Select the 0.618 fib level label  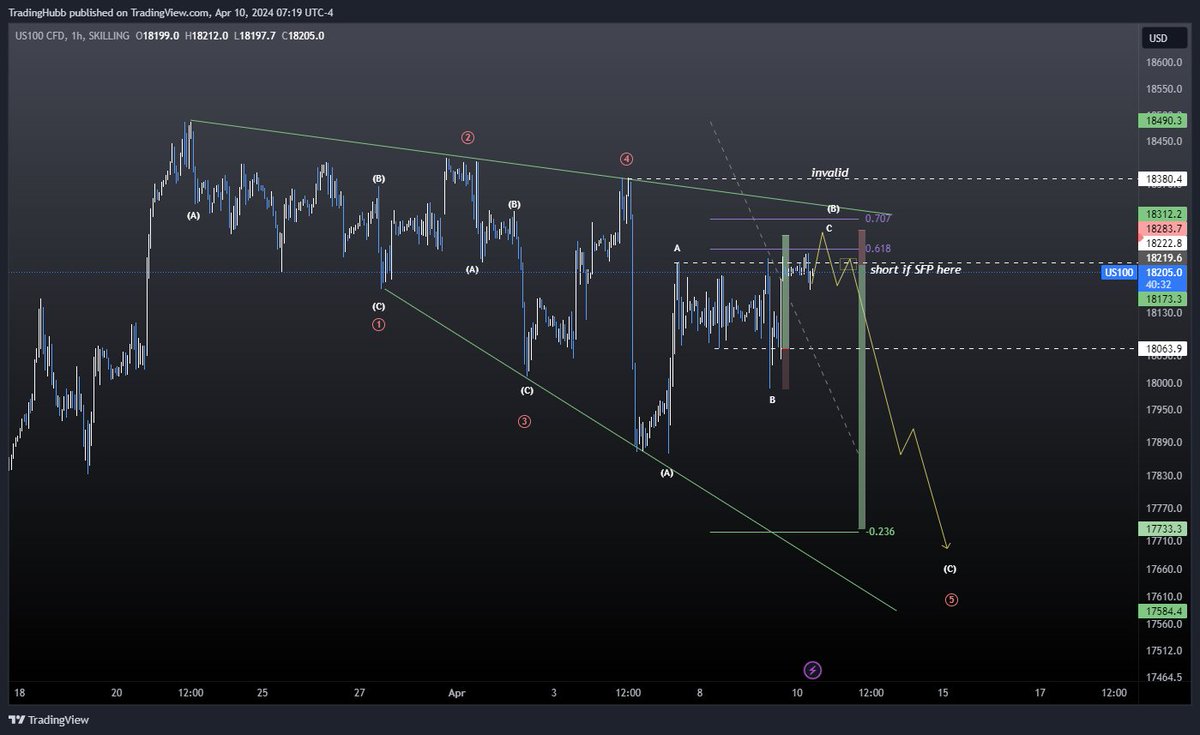[x=878, y=248]
